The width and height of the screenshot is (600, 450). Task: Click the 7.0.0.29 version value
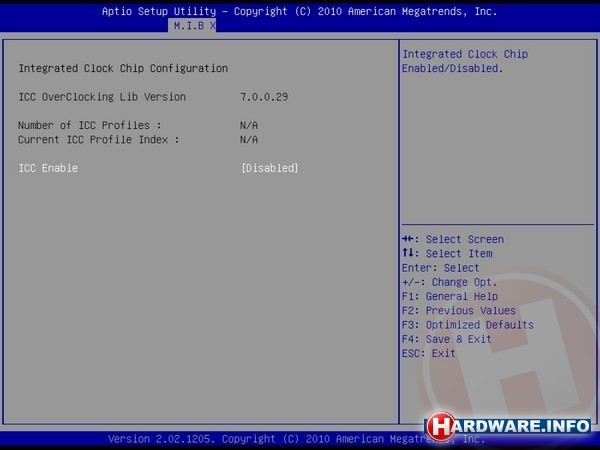click(263, 97)
